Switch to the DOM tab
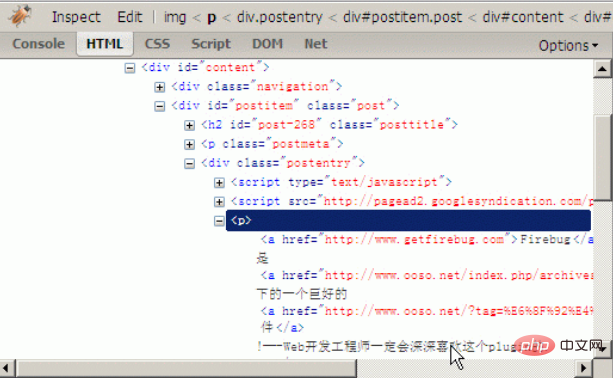The height and width of the screenshot is (378, 613). tap(267, 44)
